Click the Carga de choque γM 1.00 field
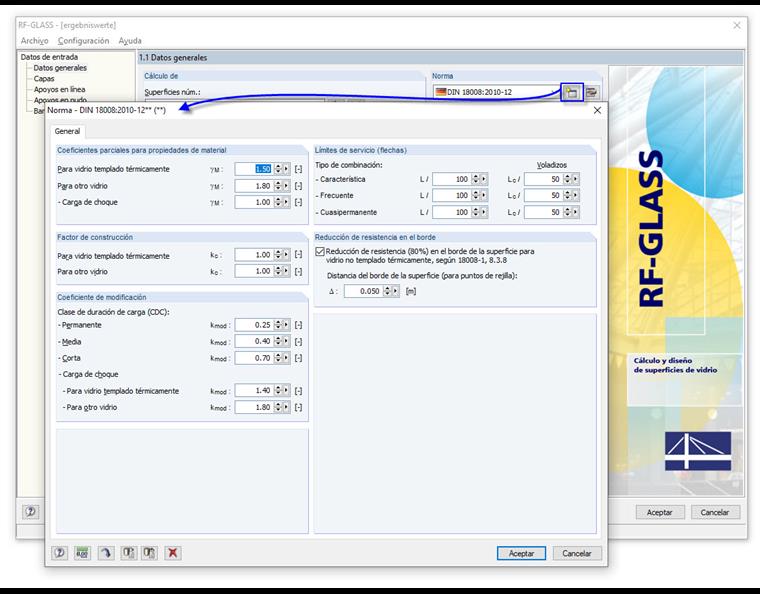Image resolution: width=760 pixels, height=594 pixels. [x=254, y=202]
